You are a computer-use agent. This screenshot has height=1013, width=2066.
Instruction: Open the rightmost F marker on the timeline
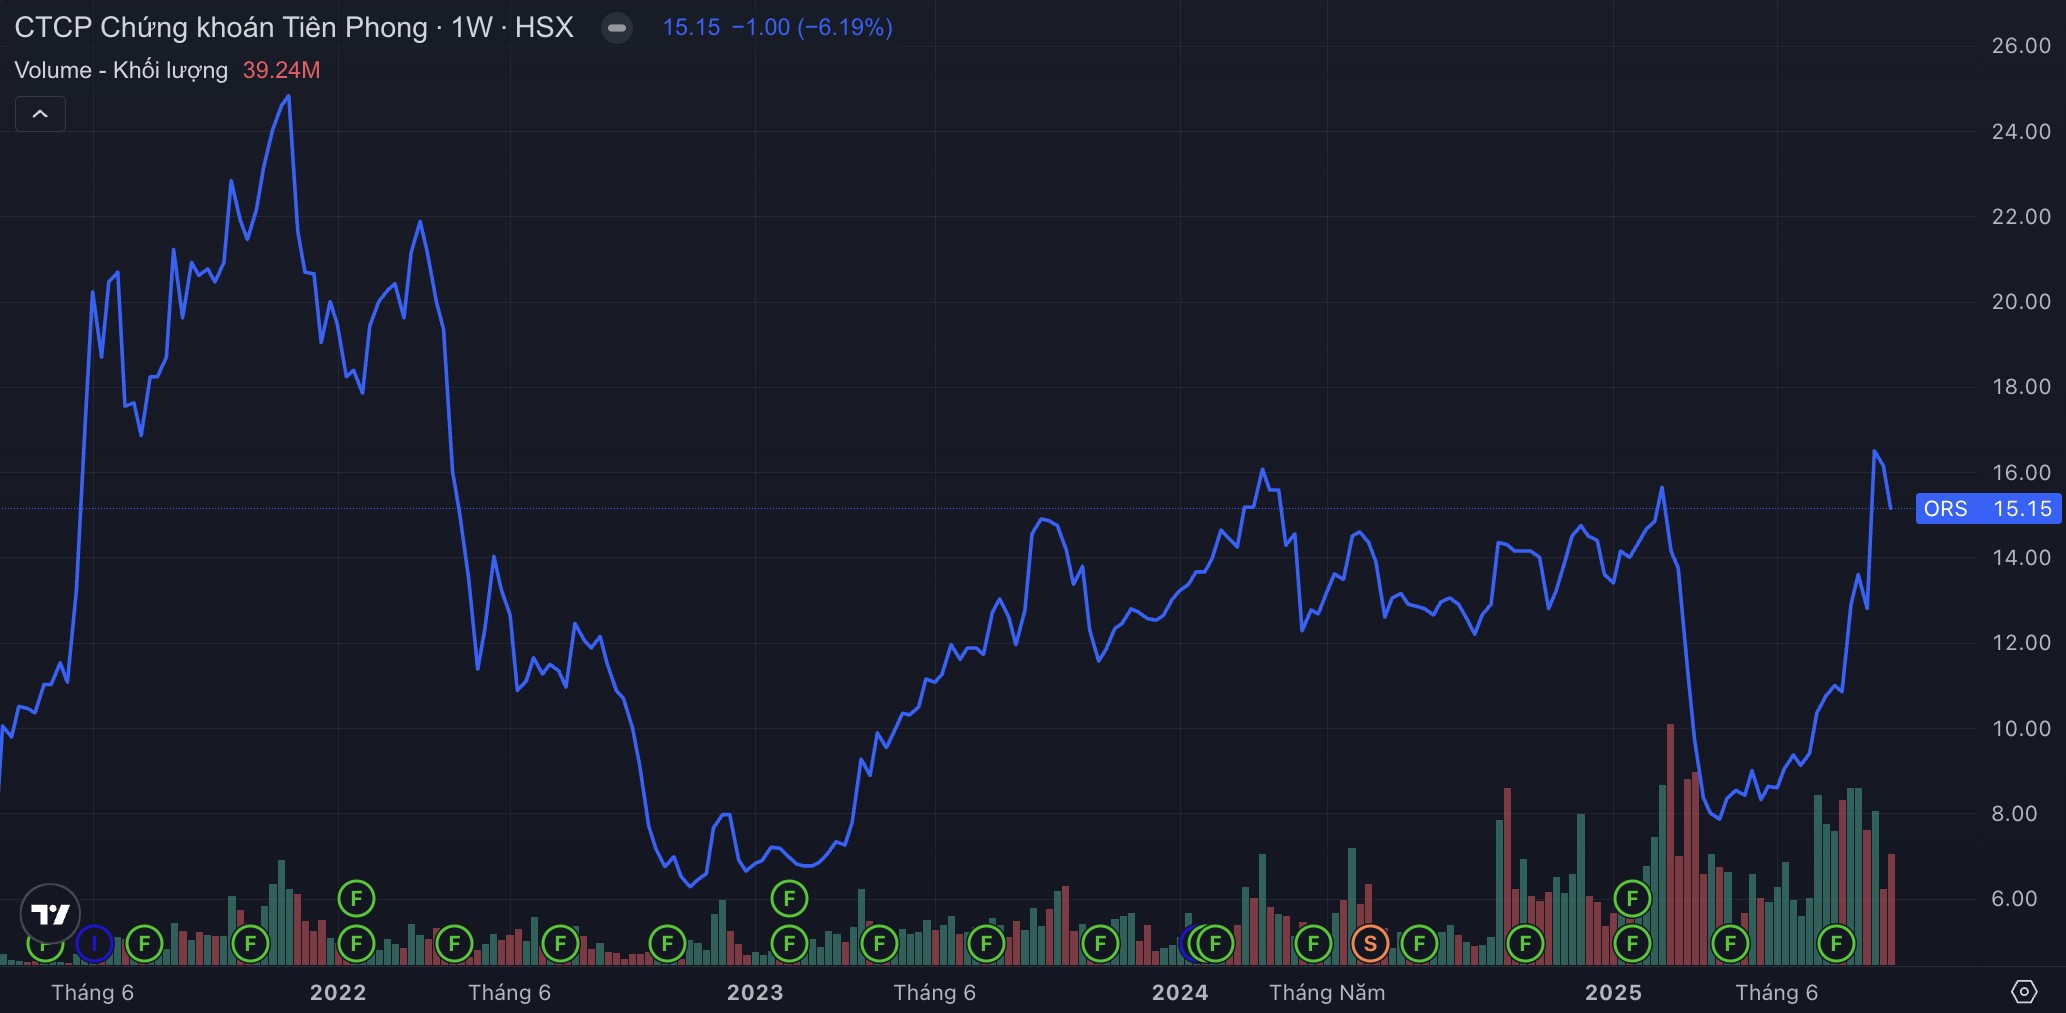[1836, 943]
